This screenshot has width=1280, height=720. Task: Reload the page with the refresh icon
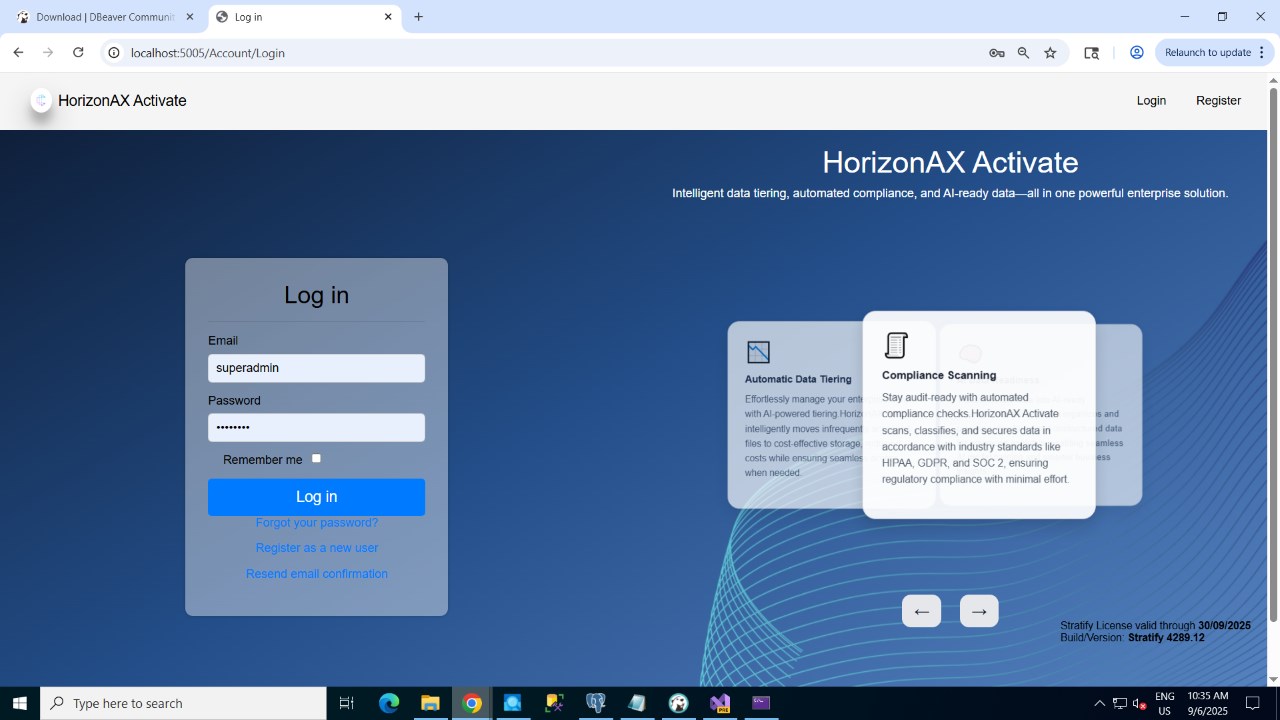click(x=78, y=53)
